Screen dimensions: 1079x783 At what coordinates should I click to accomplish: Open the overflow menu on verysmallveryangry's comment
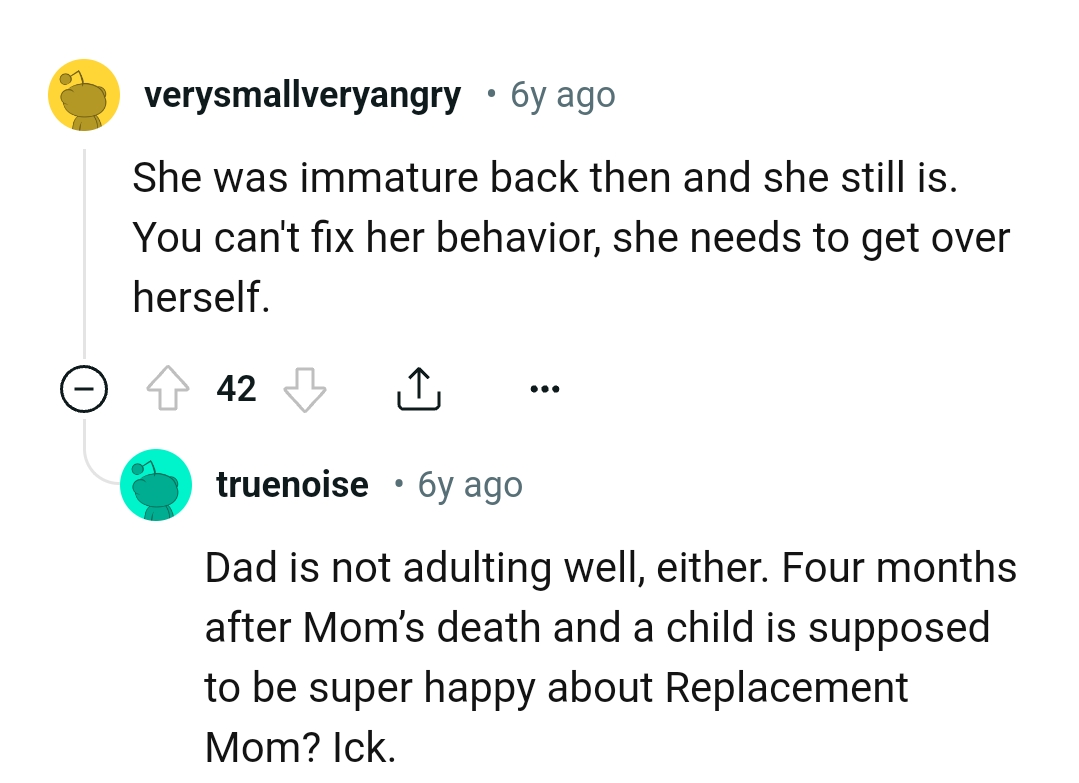[545, 389]
